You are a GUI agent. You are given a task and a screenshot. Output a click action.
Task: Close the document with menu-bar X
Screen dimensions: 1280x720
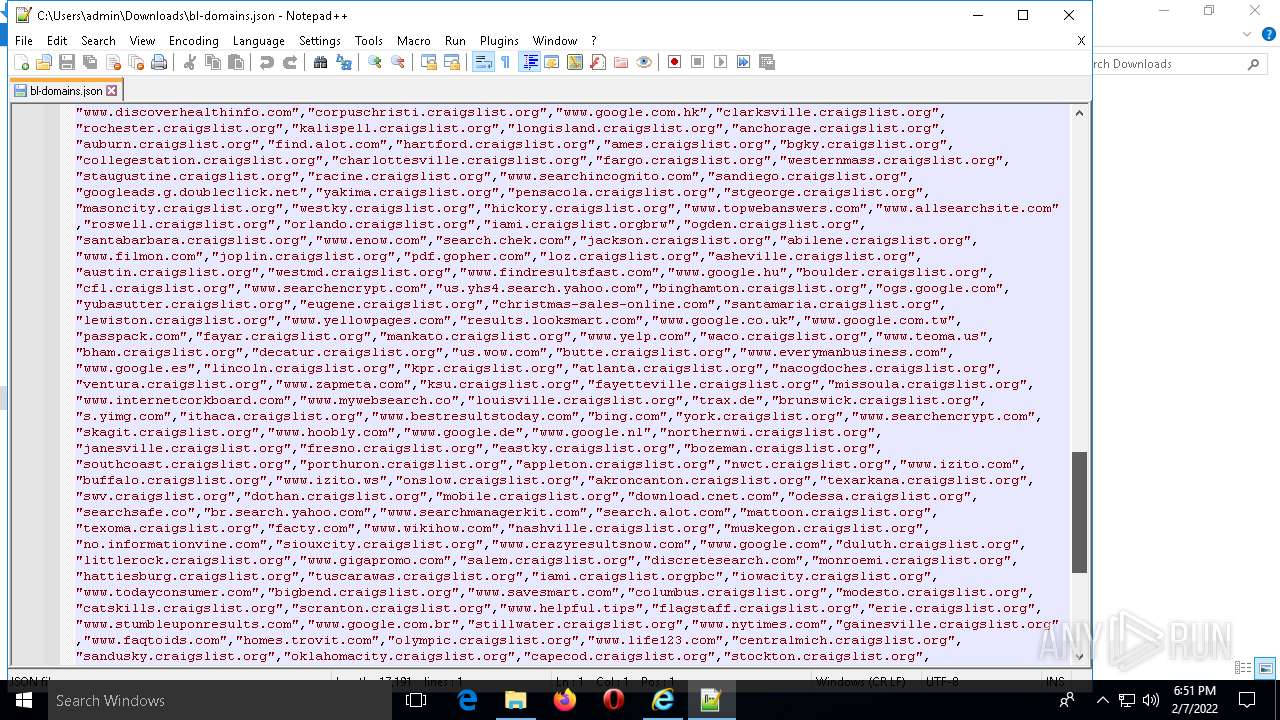point(1081,41)
